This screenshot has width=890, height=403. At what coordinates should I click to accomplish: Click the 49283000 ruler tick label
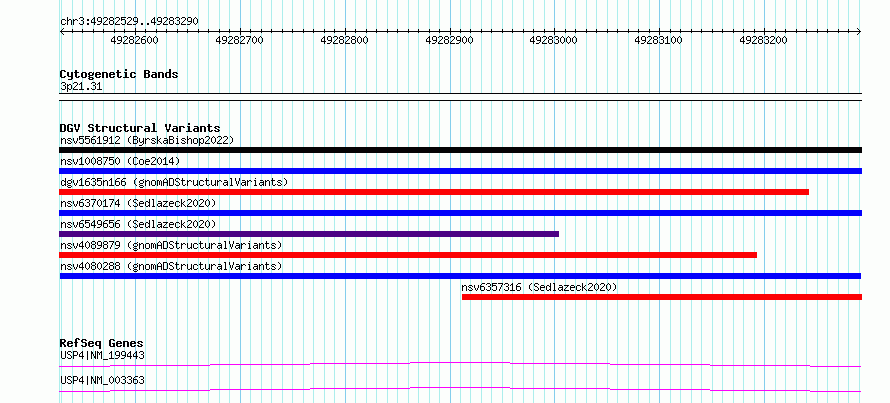(553, 40)
